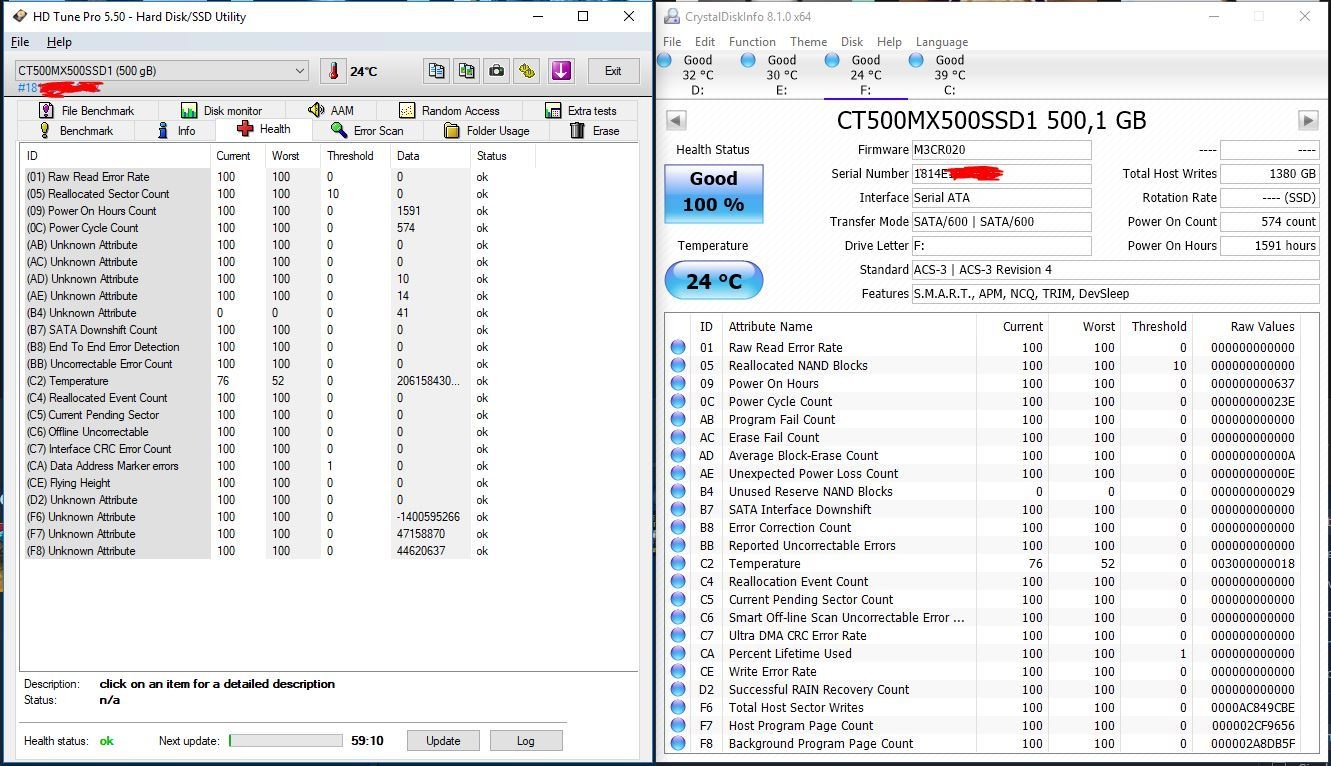The width and height of the screenshot is (1331, 766).
Task: Open CrystalDiskInfo Edit menu
Action: click(x=705, y=42)
